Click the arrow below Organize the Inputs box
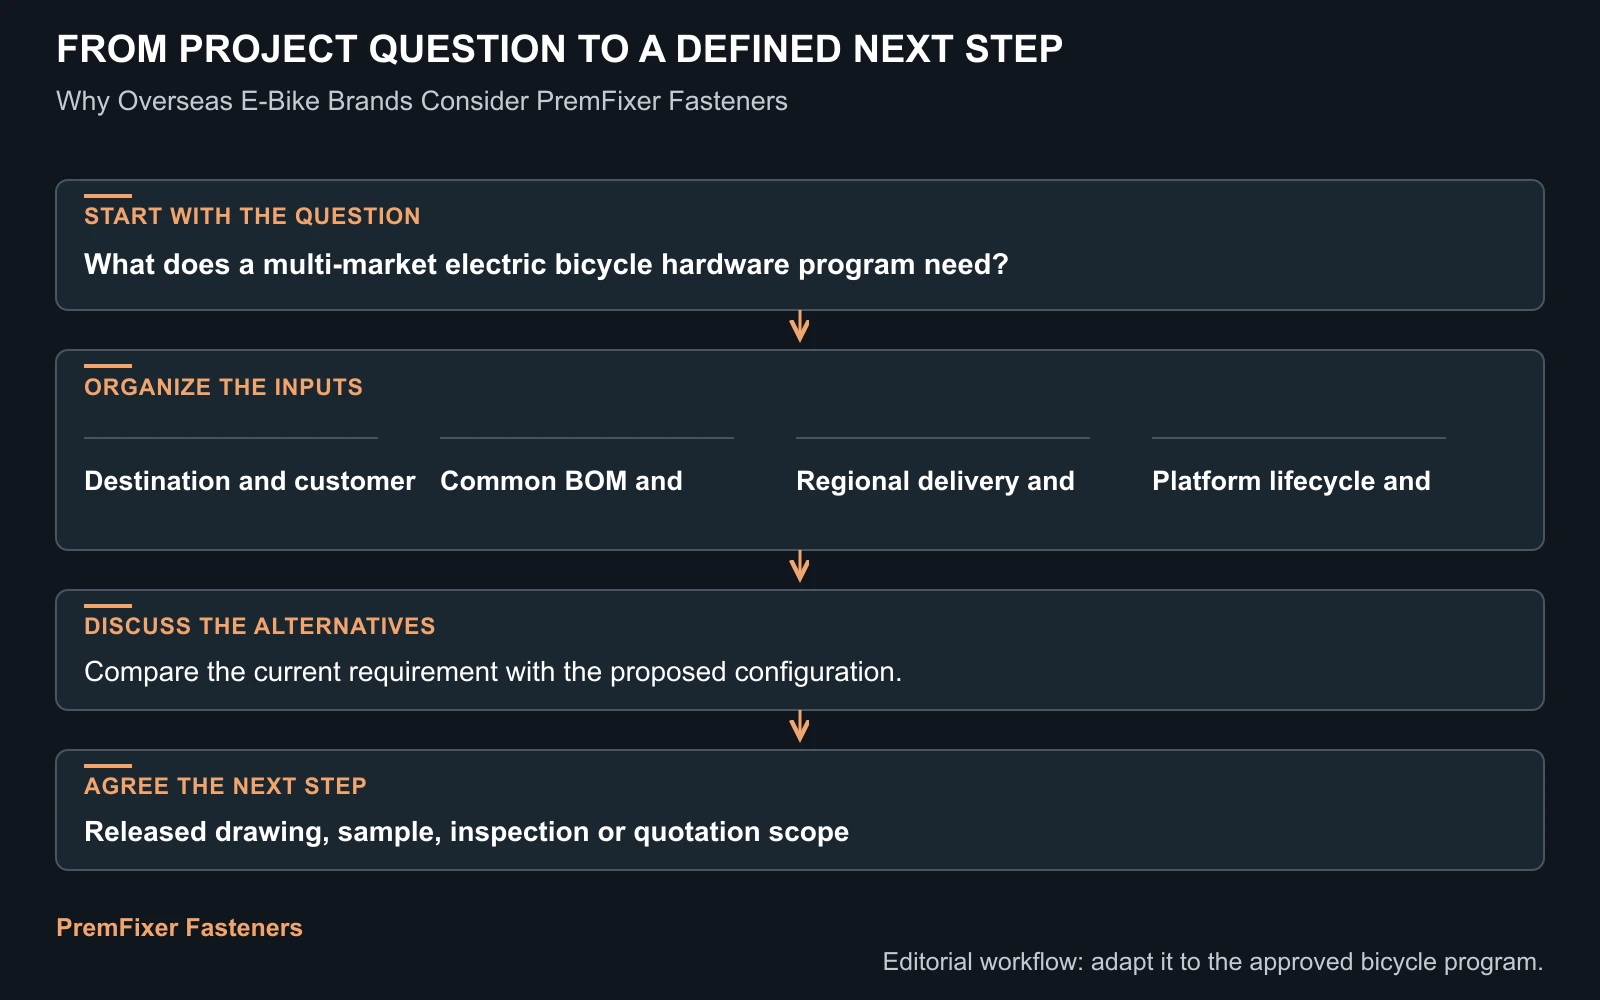1600x1000 pixels. tap(799, 567)
